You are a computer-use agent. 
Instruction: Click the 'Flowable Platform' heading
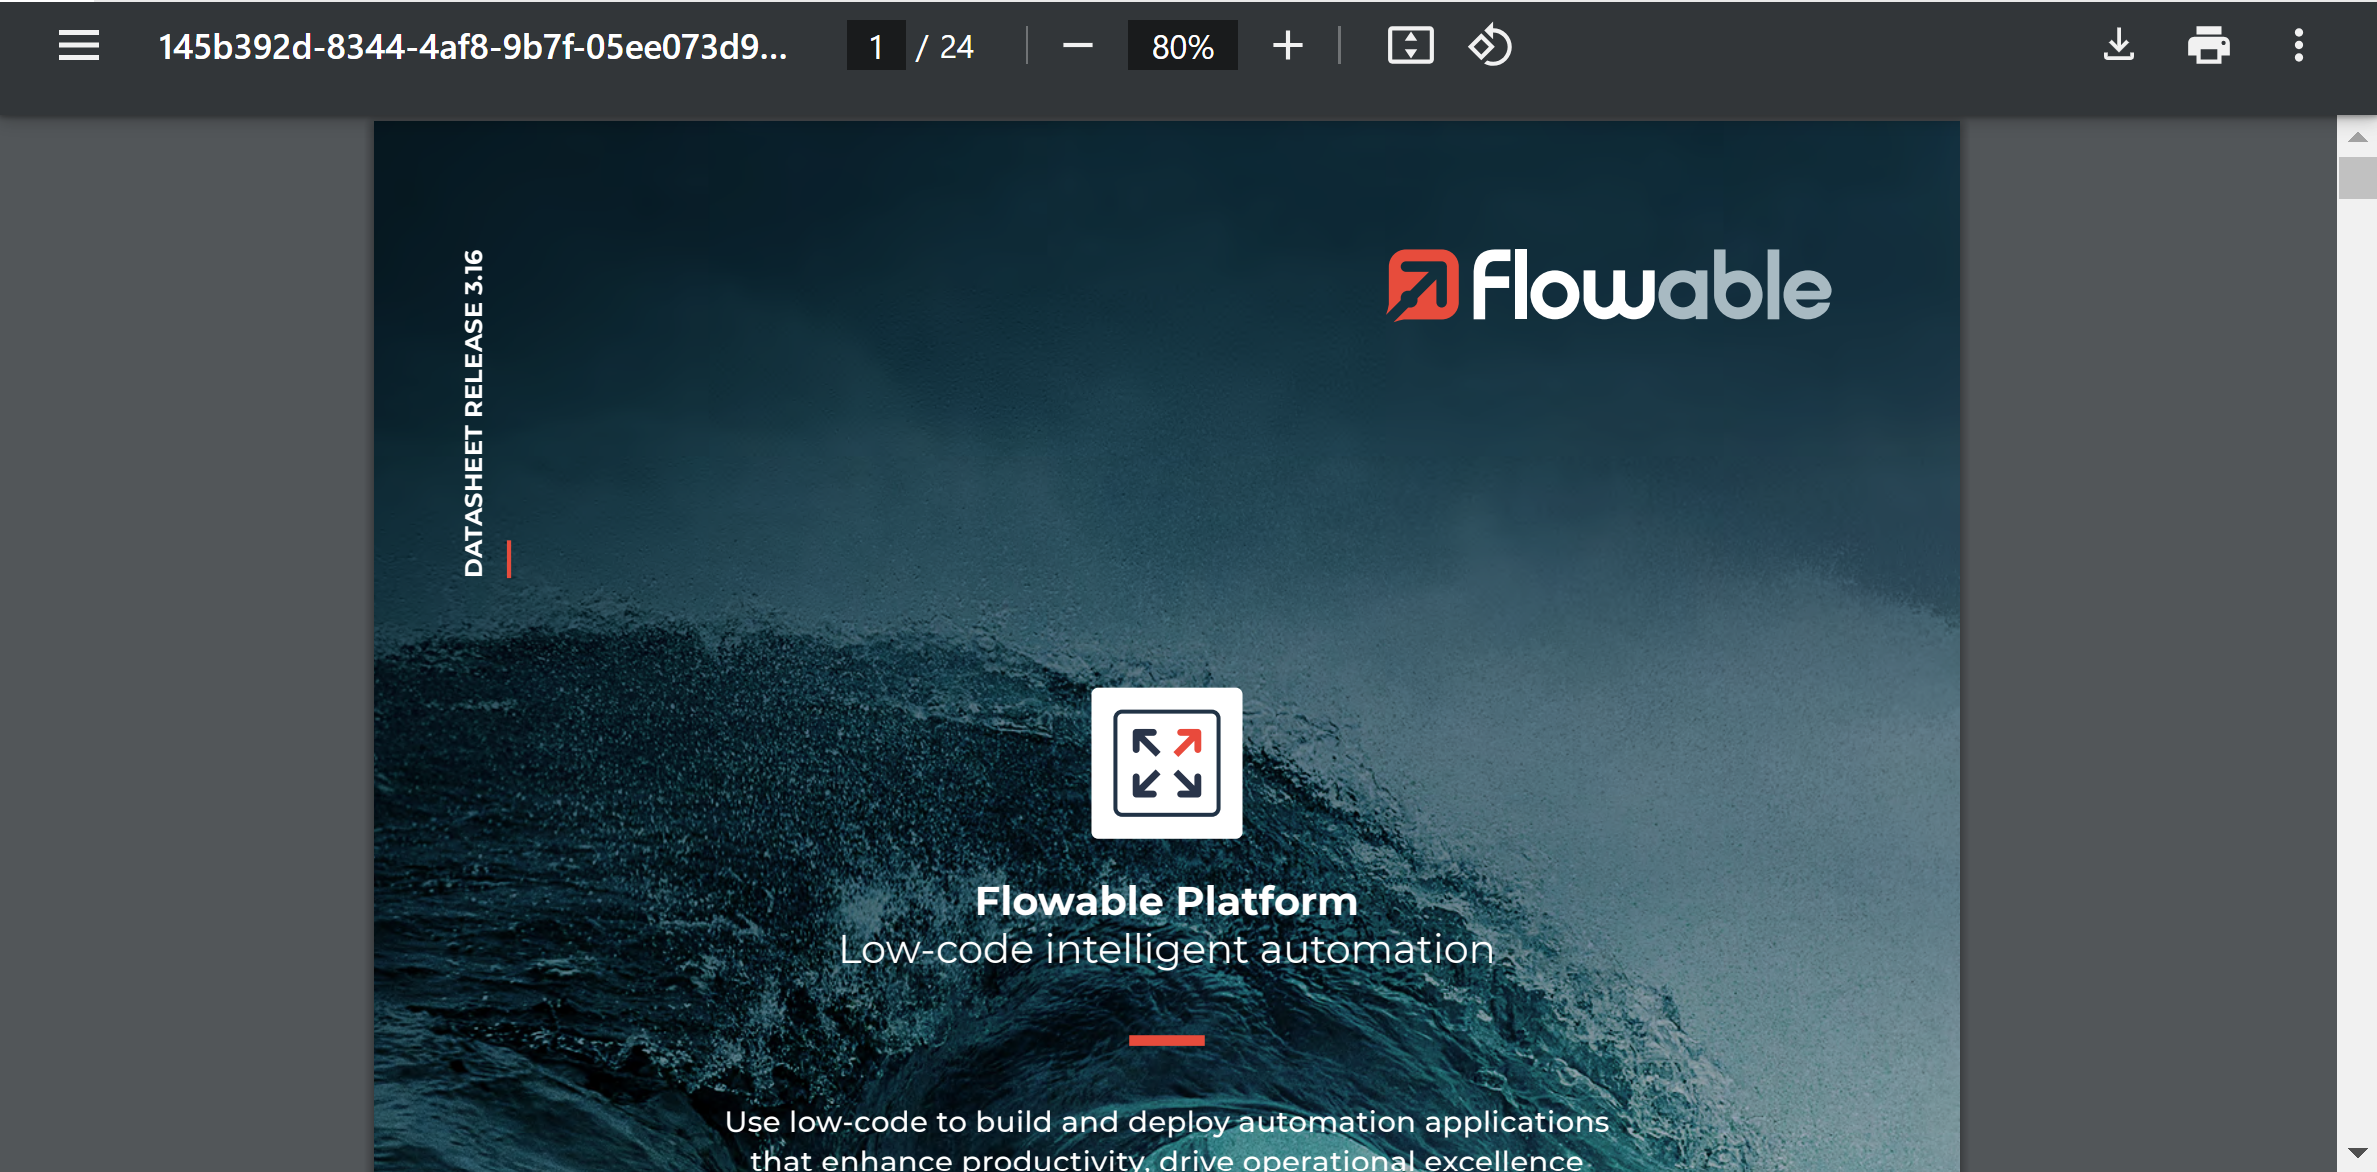point(1166,901)
